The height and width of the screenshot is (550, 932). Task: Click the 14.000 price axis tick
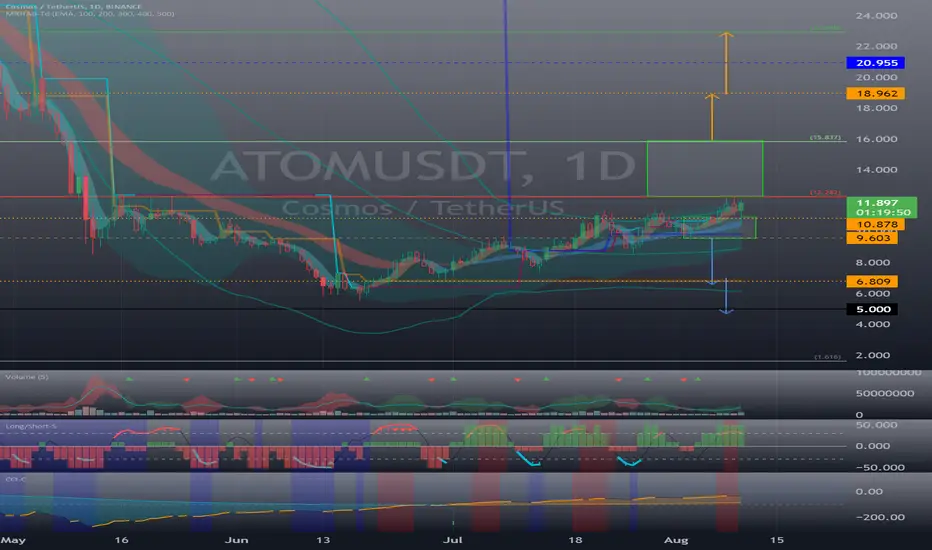[x=876, y=169]
